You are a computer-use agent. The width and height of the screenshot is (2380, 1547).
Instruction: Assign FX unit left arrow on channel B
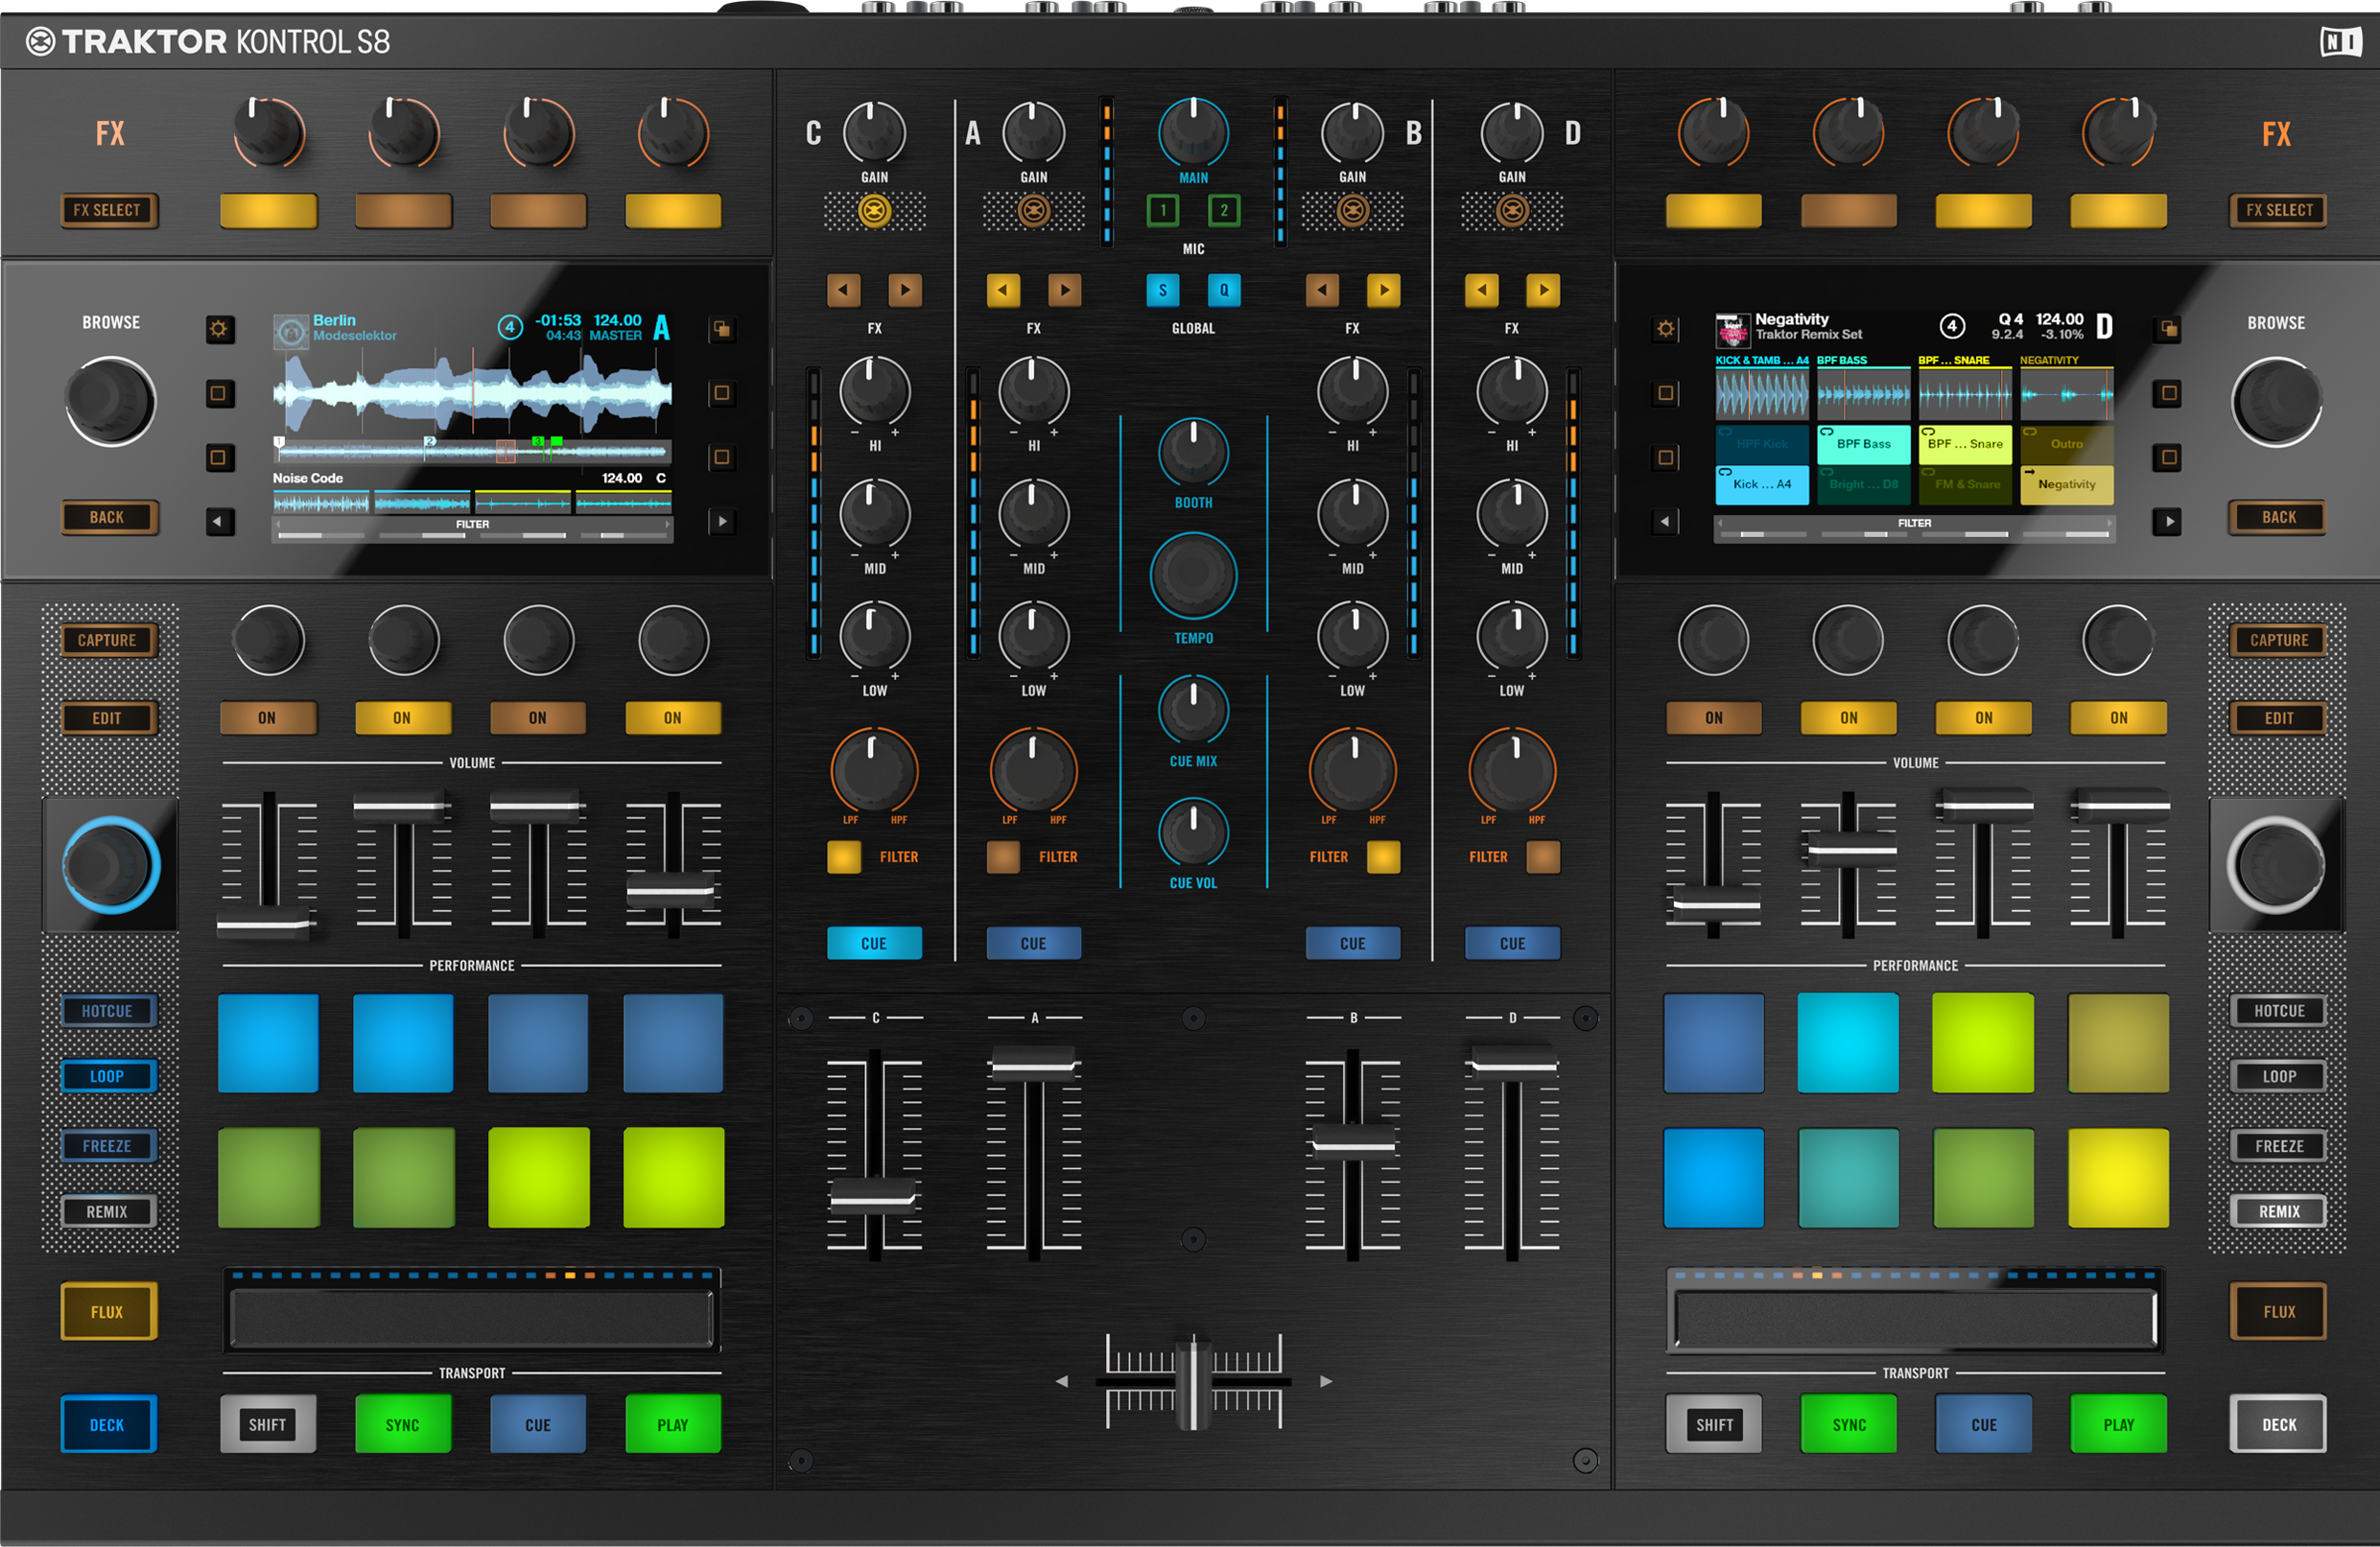[1322, 291]
